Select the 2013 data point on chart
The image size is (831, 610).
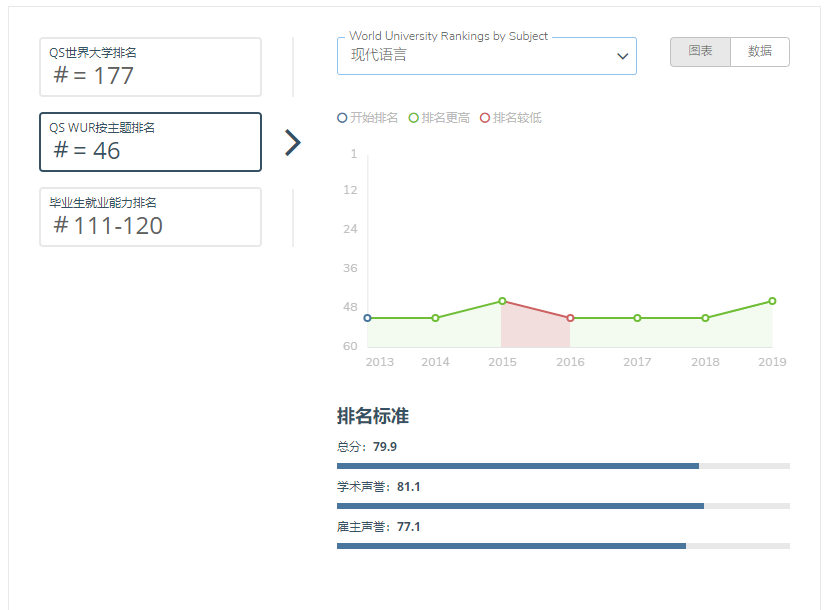point(367,318)
